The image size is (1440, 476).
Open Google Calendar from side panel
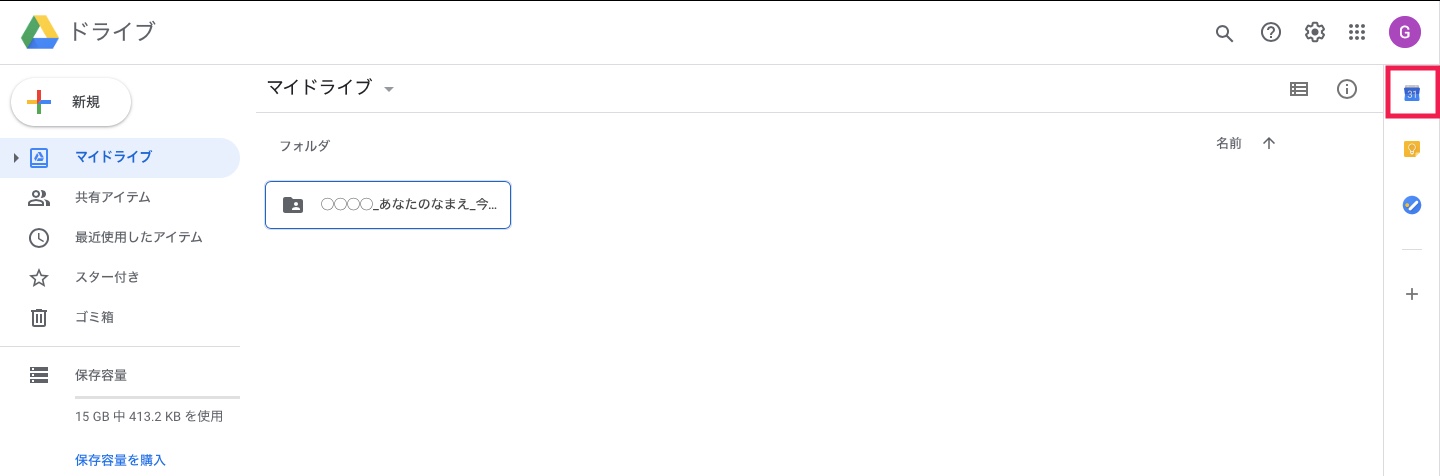tap(1412, 93)
